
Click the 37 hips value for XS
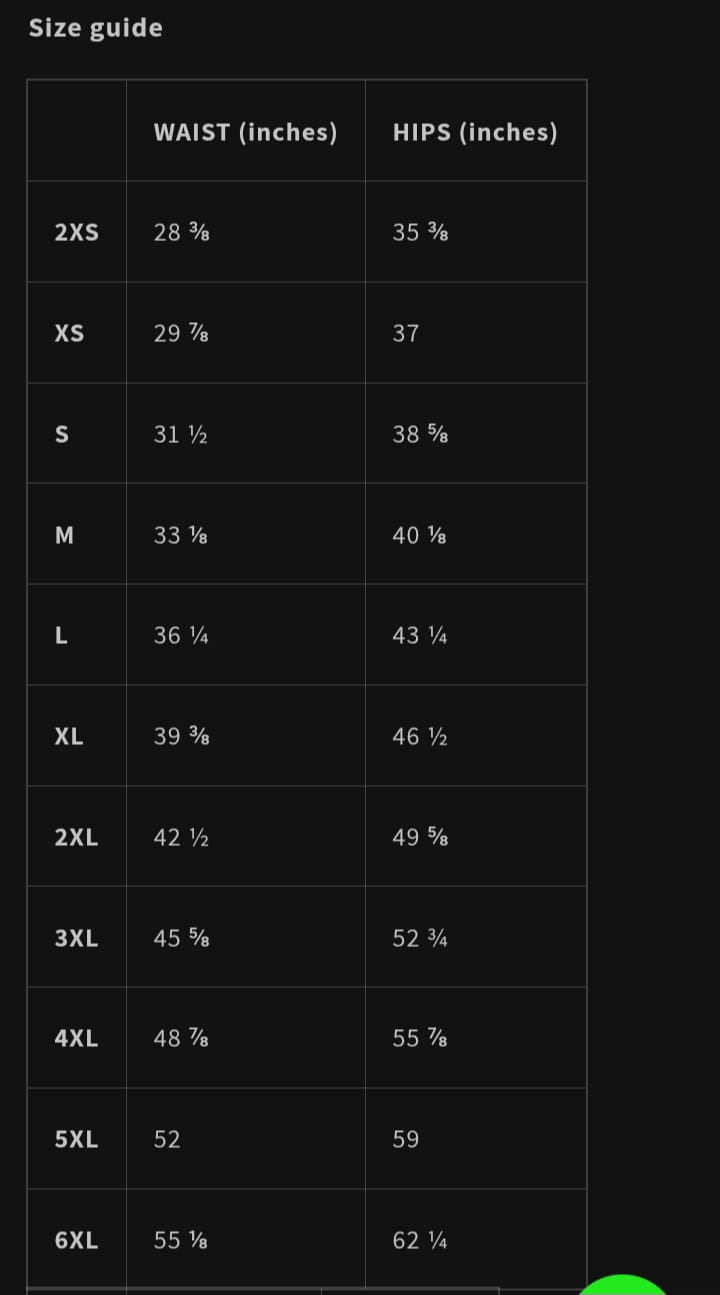(x=406, y=333)
